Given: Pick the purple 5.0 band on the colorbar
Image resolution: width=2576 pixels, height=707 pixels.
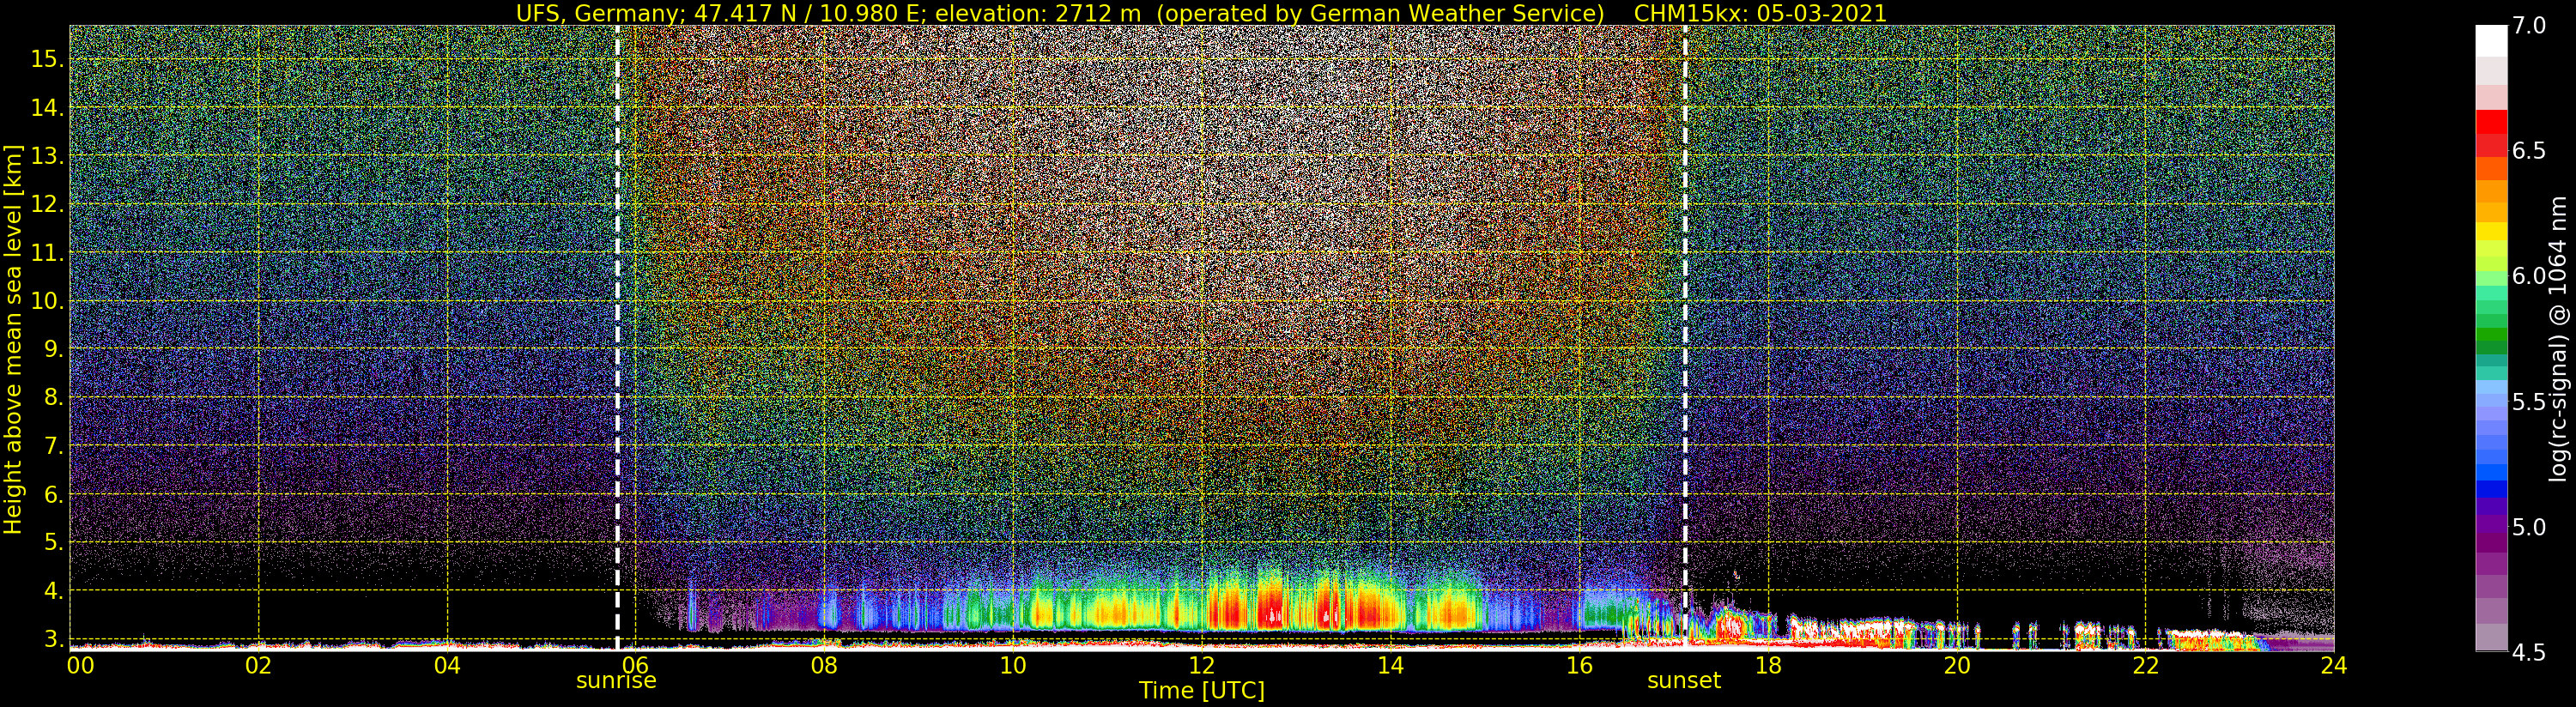Looking at the screenshot, I should (2491, 527).
